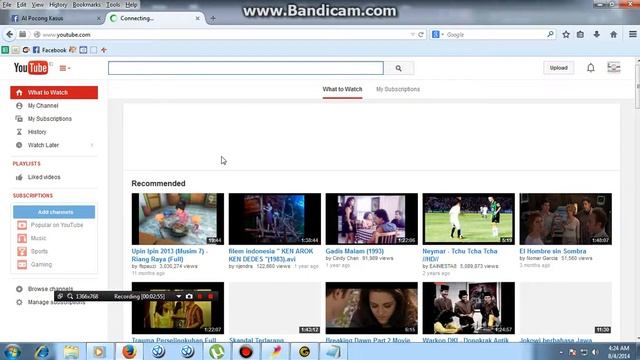The height and width of the screenshot is (360, 640).
Task: Open the notifications bell
Action: 591,68
